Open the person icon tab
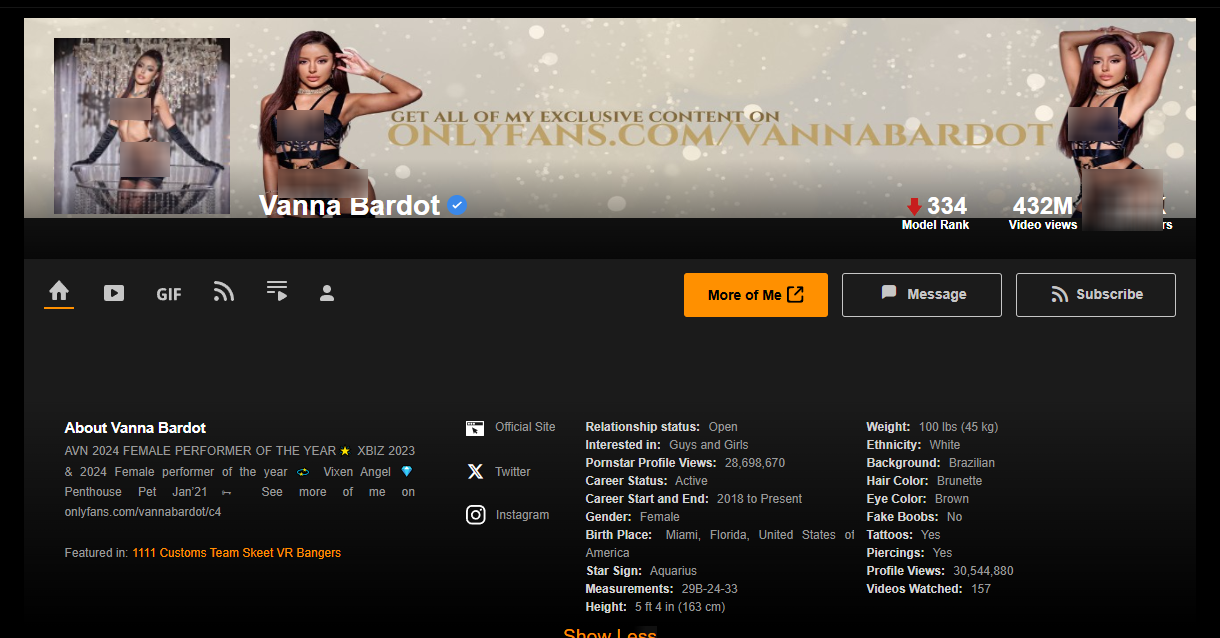Viewport: 1220px width, 638px height. pos(326,293)
